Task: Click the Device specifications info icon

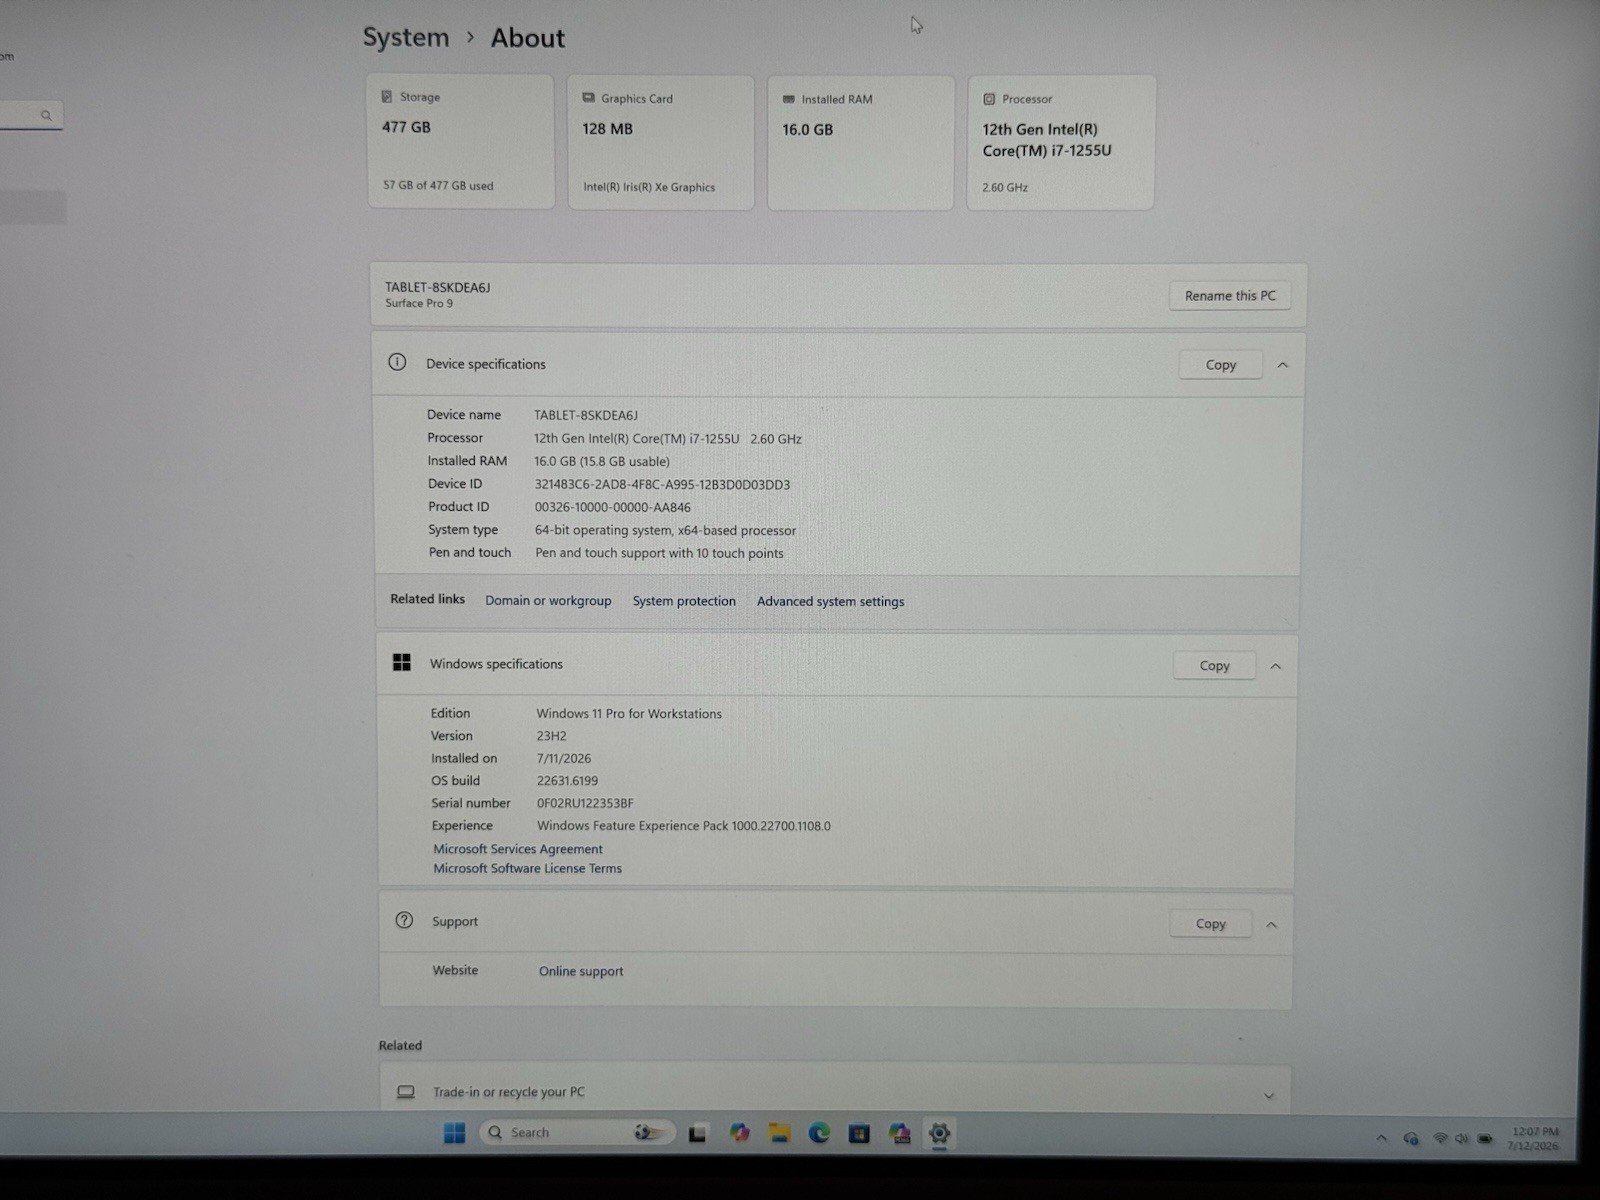Action: click(397, 362)
